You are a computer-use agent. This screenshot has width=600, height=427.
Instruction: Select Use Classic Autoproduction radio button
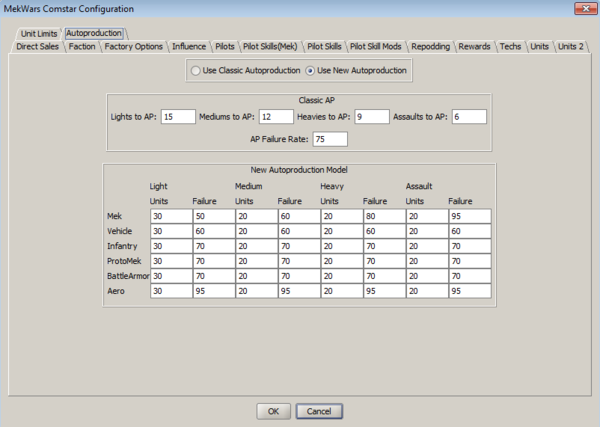click(x=198, y=71)
